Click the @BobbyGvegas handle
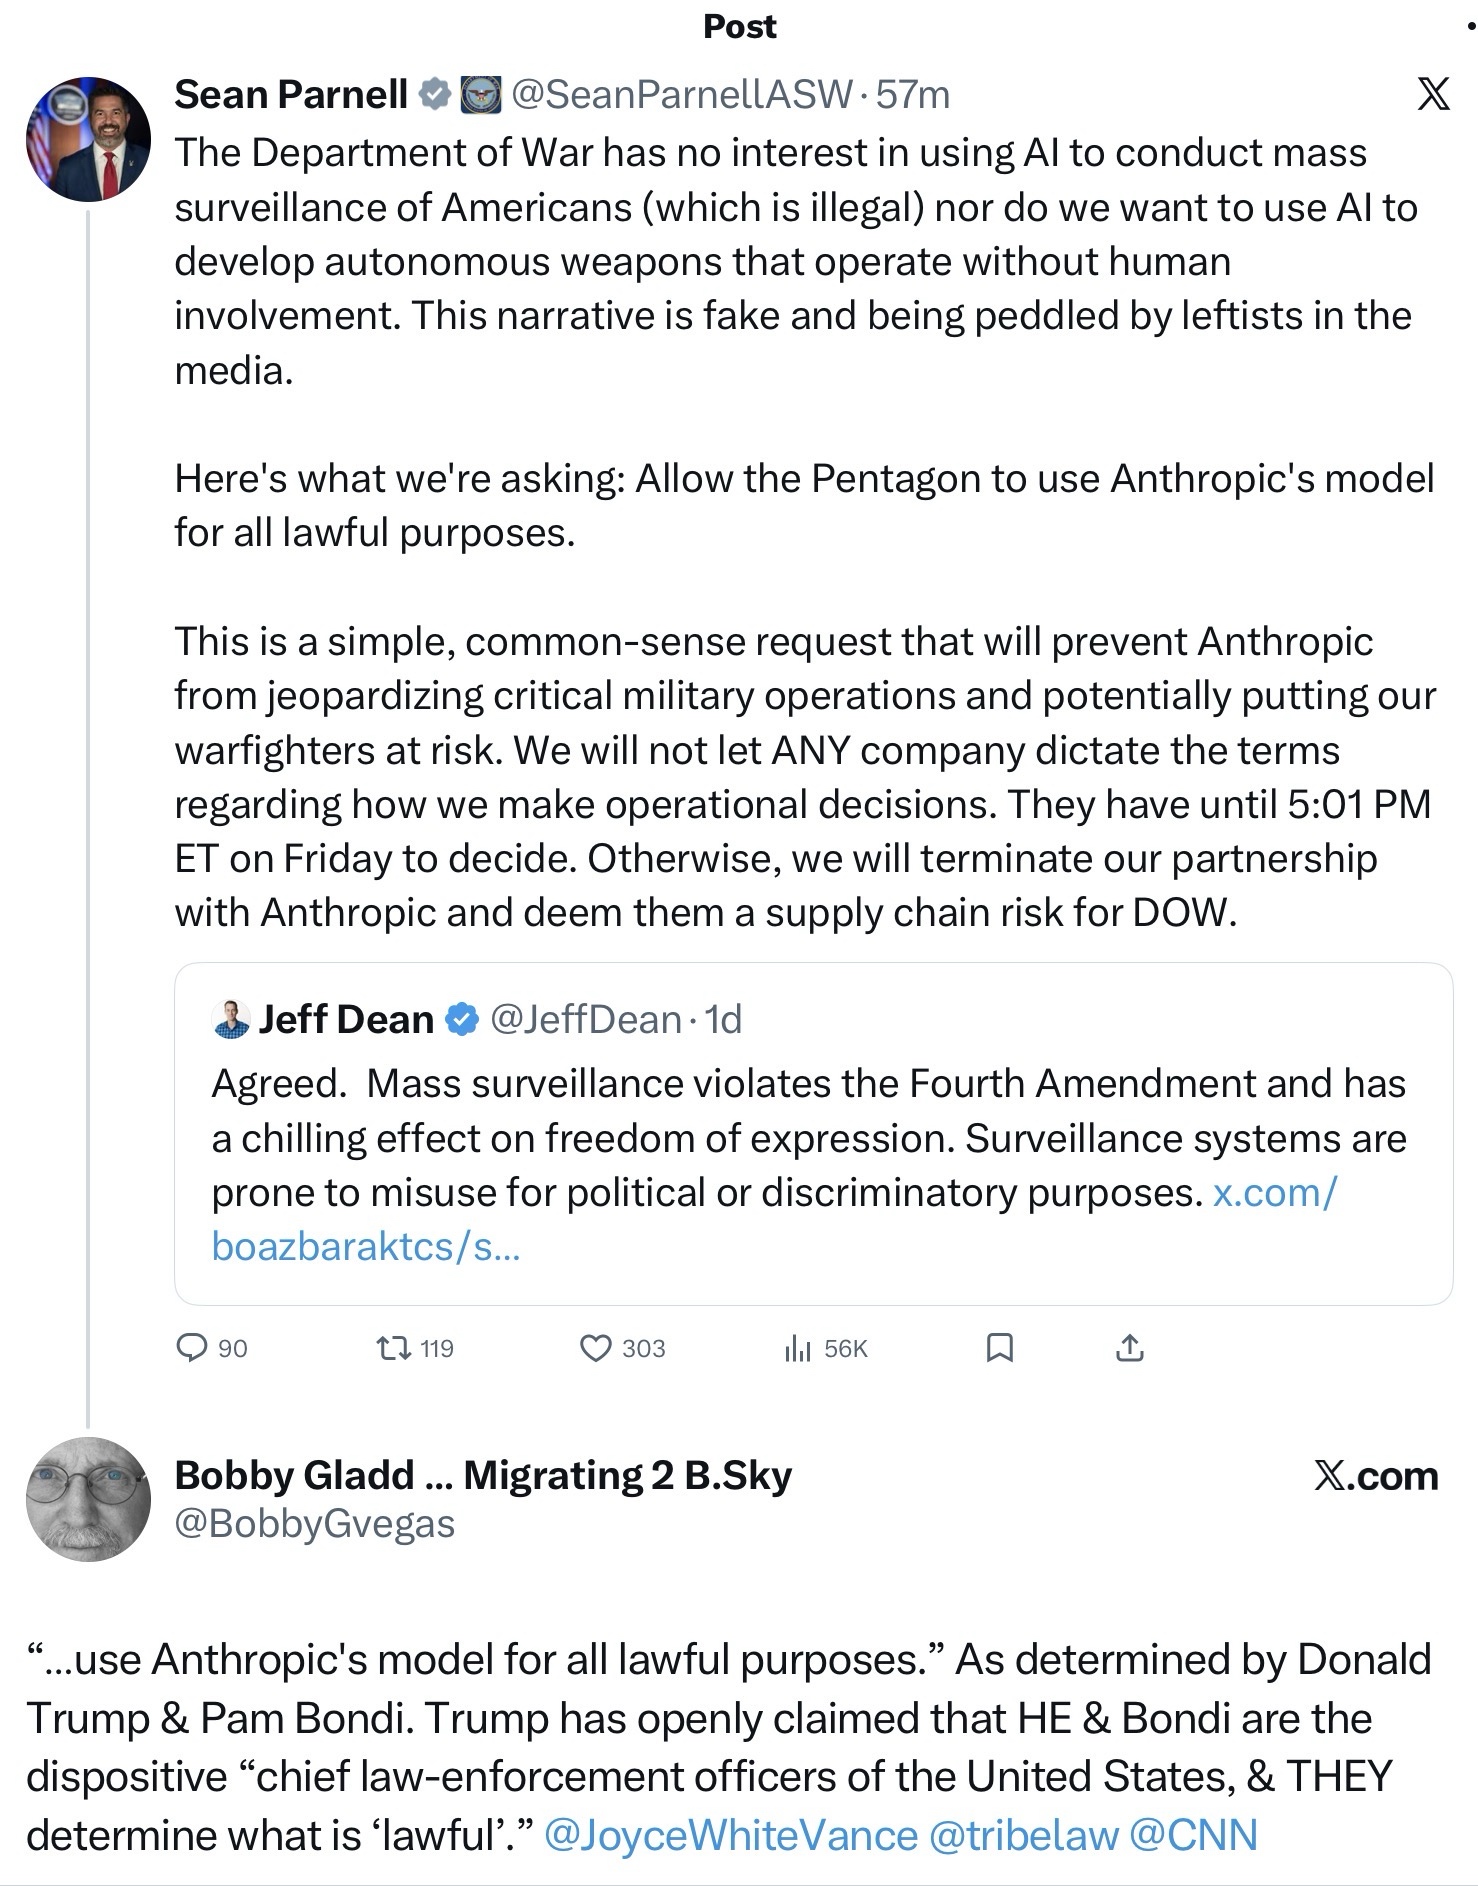 [315, 1524]
